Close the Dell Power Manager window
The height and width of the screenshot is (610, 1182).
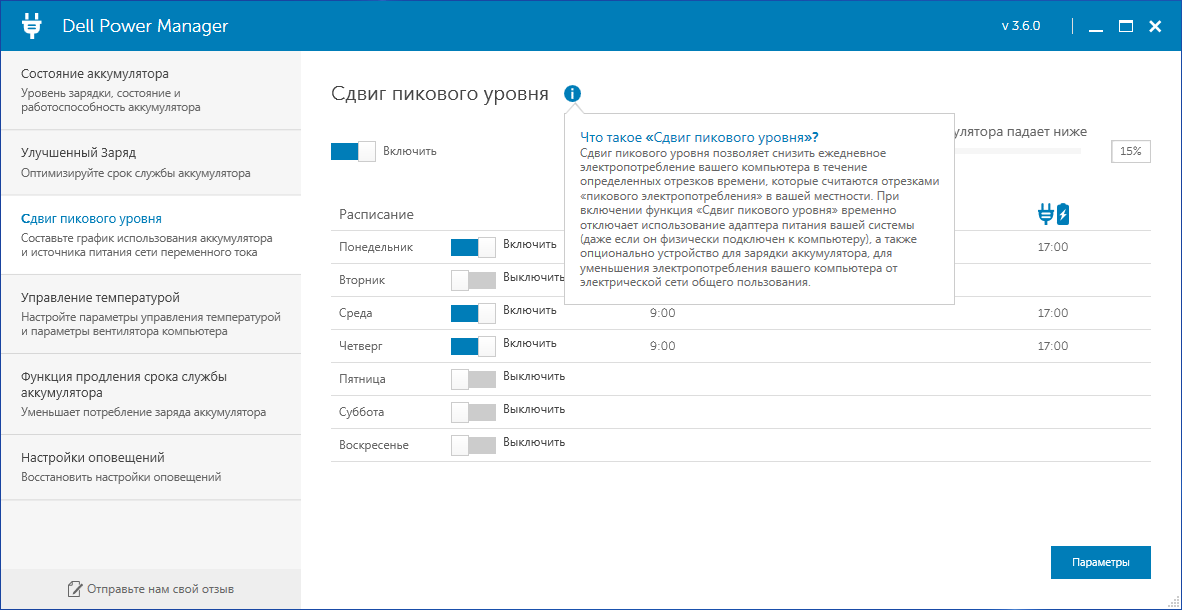tap(1155, 26)
